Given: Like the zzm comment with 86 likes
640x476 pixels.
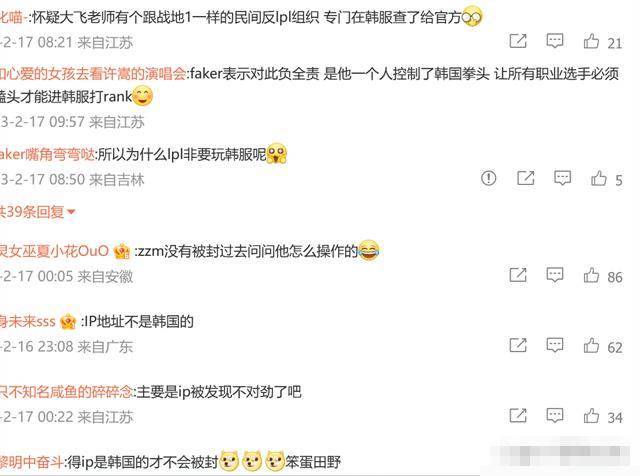Looking at the screenshot, I should point(591,275).
